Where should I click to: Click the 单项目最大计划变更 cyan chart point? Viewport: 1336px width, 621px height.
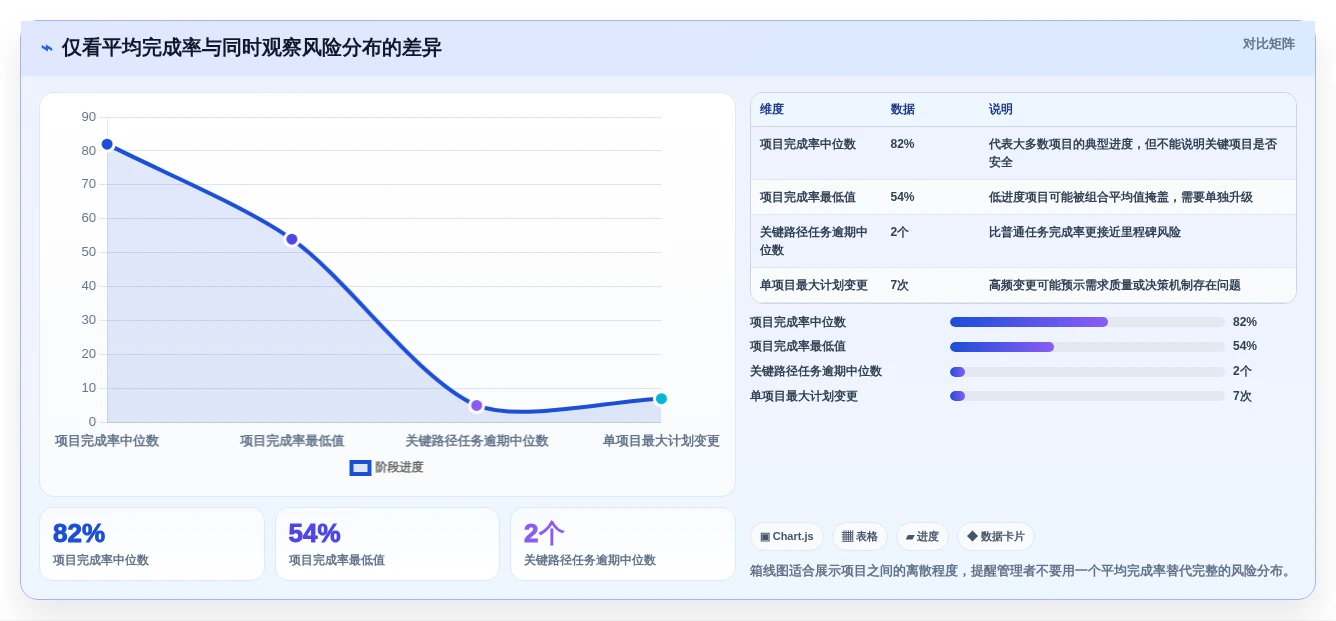[661, 398]
